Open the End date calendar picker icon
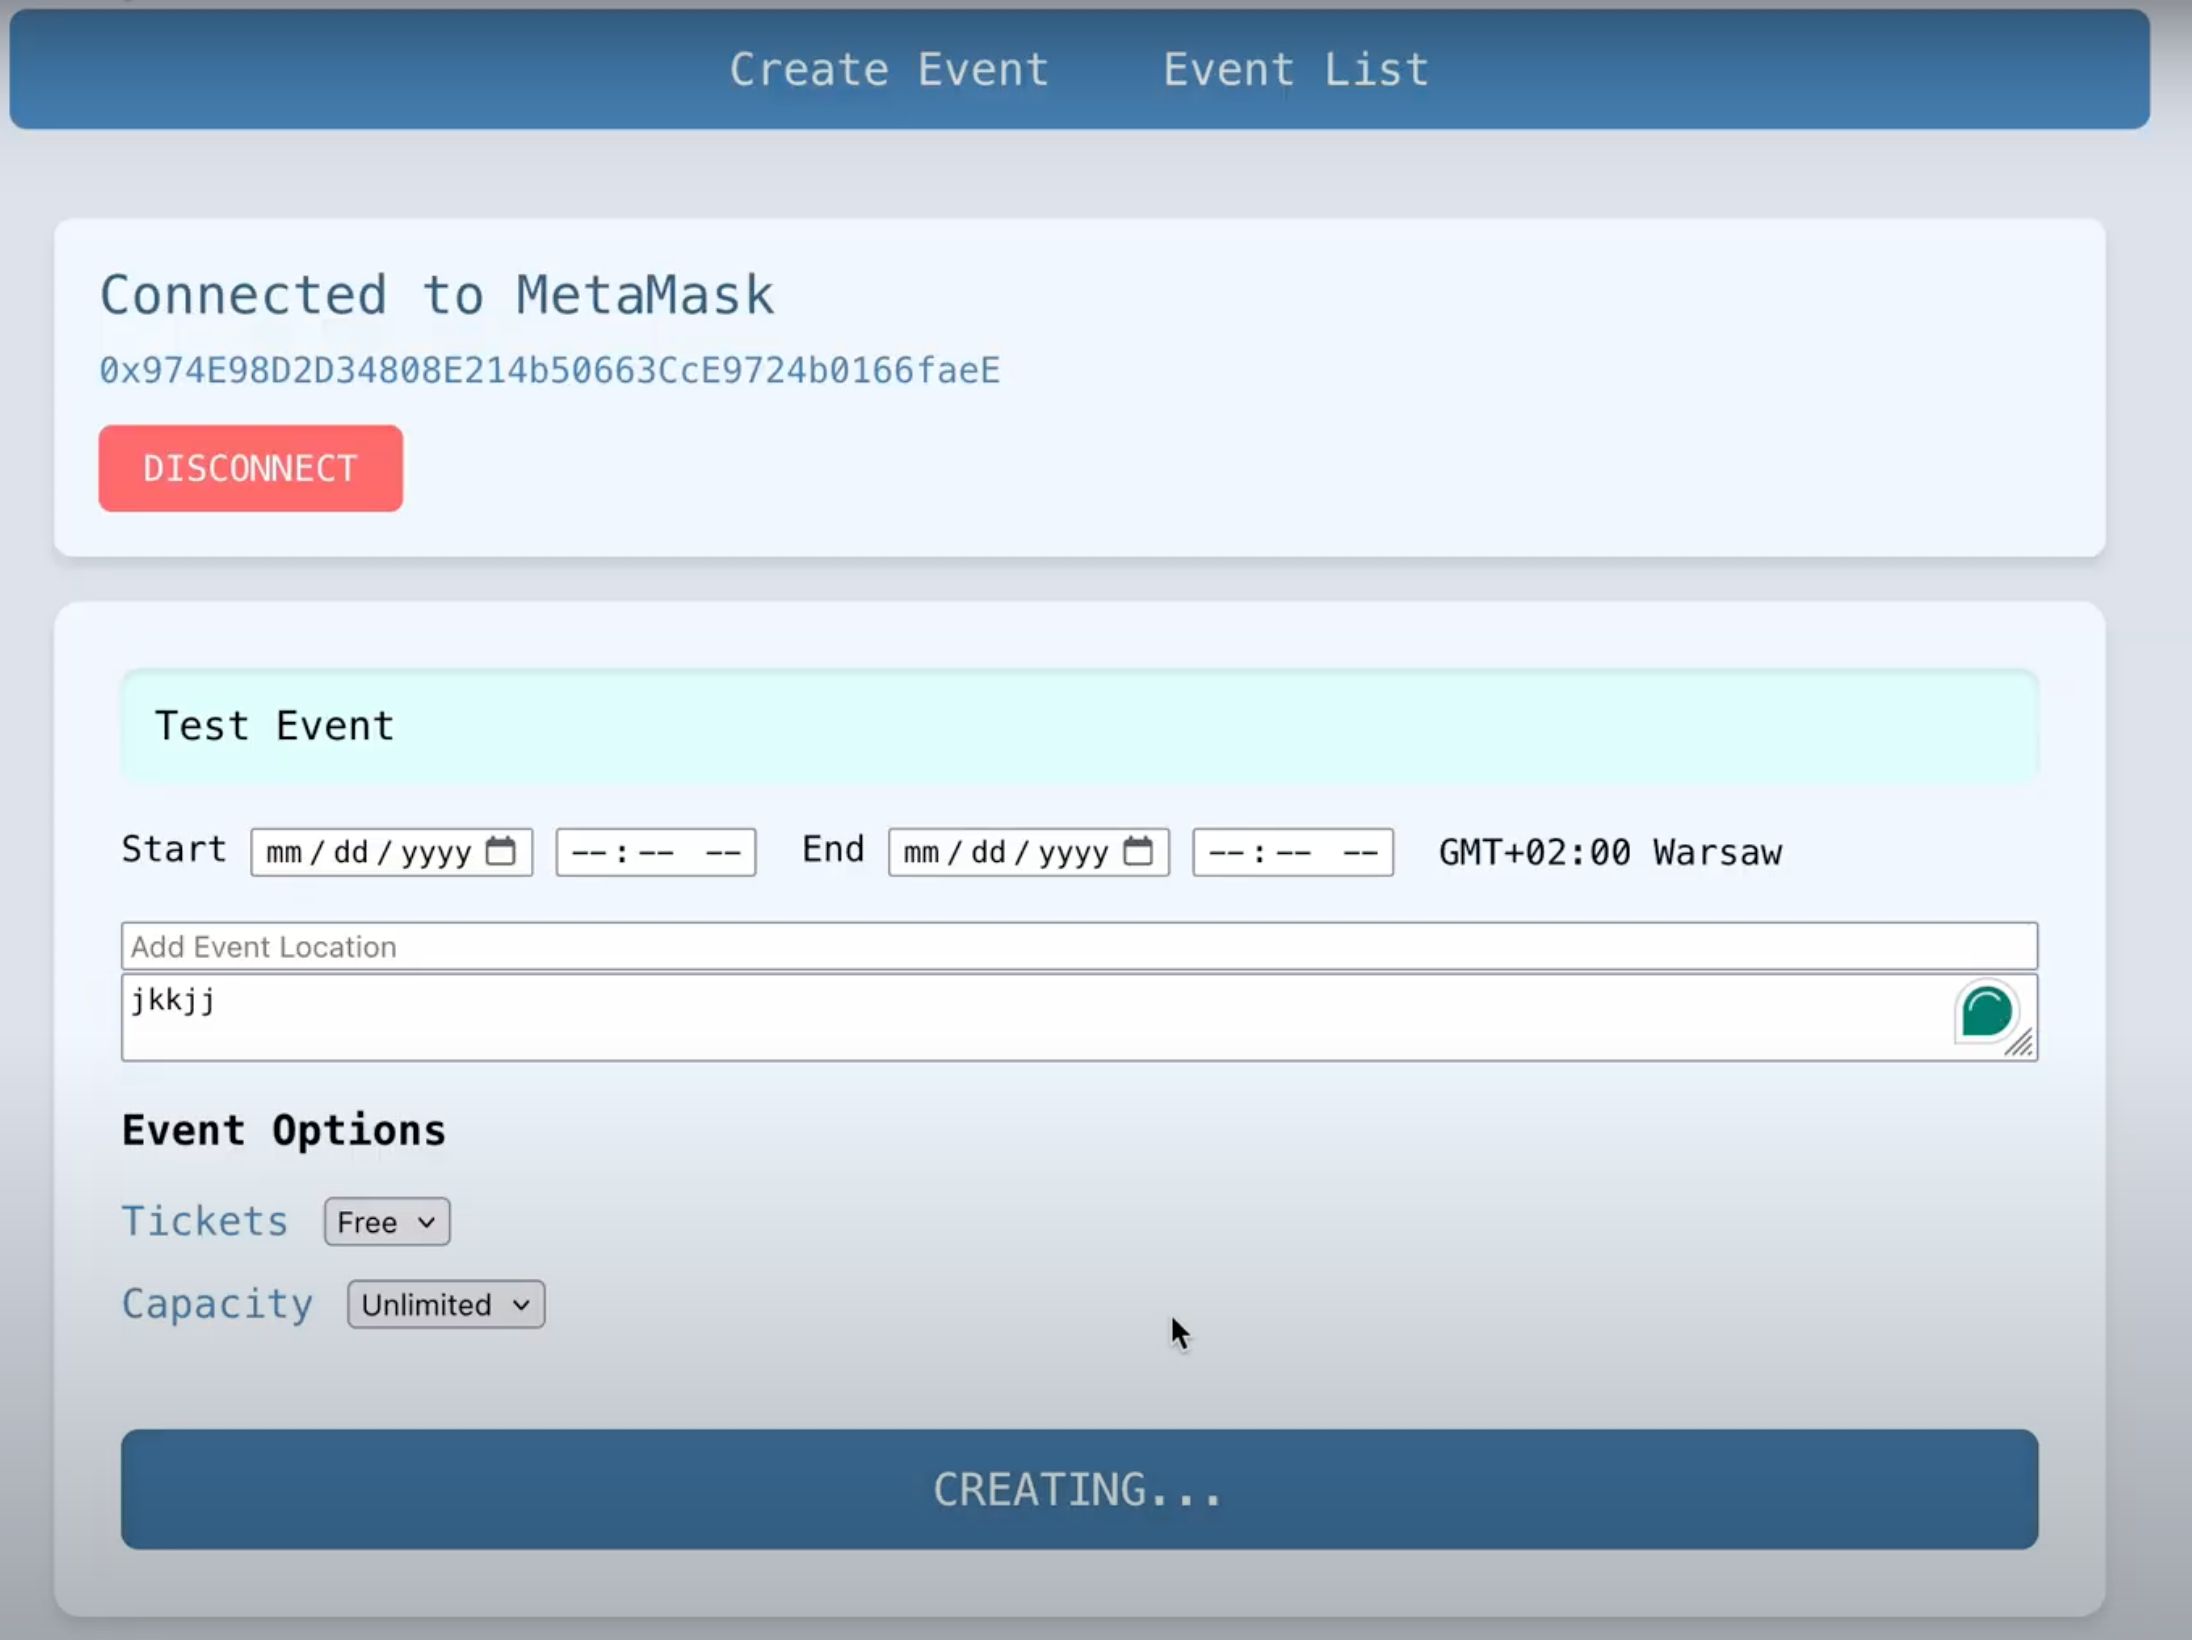2192x1640 pixels. click(x=1137, y=851)
